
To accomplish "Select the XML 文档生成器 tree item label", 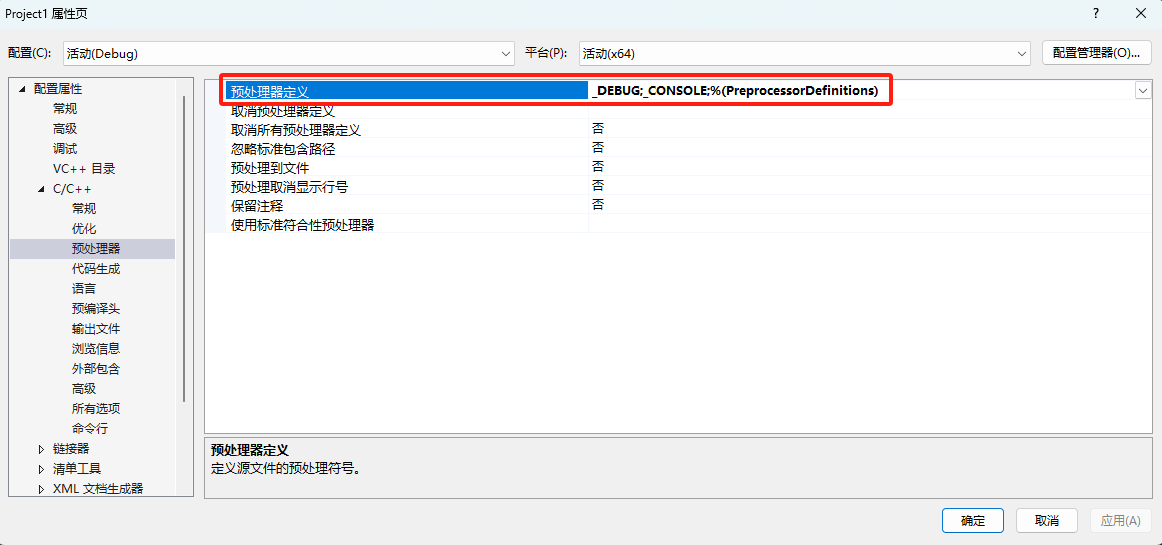I will pos(98,489).
